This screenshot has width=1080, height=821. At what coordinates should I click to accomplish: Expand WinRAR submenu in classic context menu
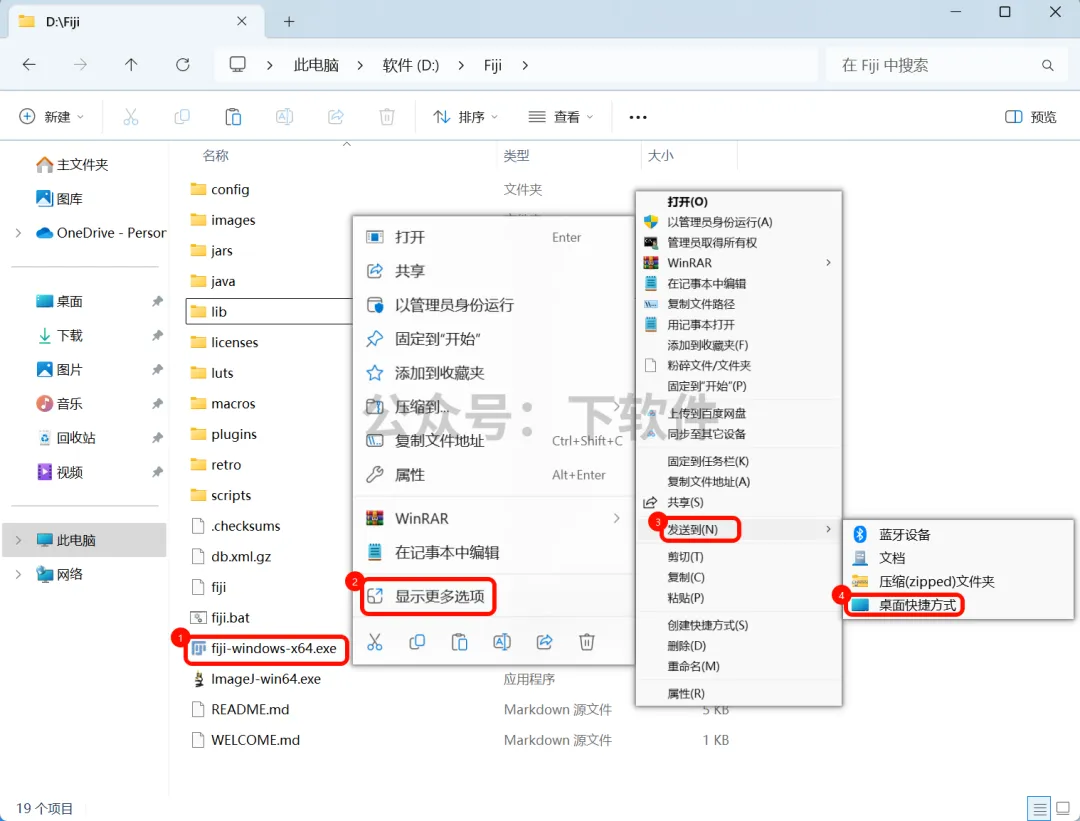point(829,262)
